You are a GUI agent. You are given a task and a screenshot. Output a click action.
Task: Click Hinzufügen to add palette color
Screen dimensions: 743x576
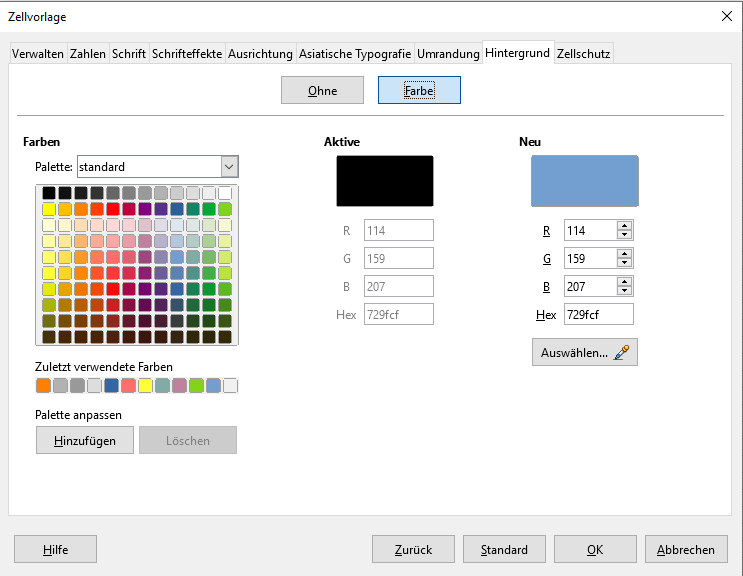(85, 440)
